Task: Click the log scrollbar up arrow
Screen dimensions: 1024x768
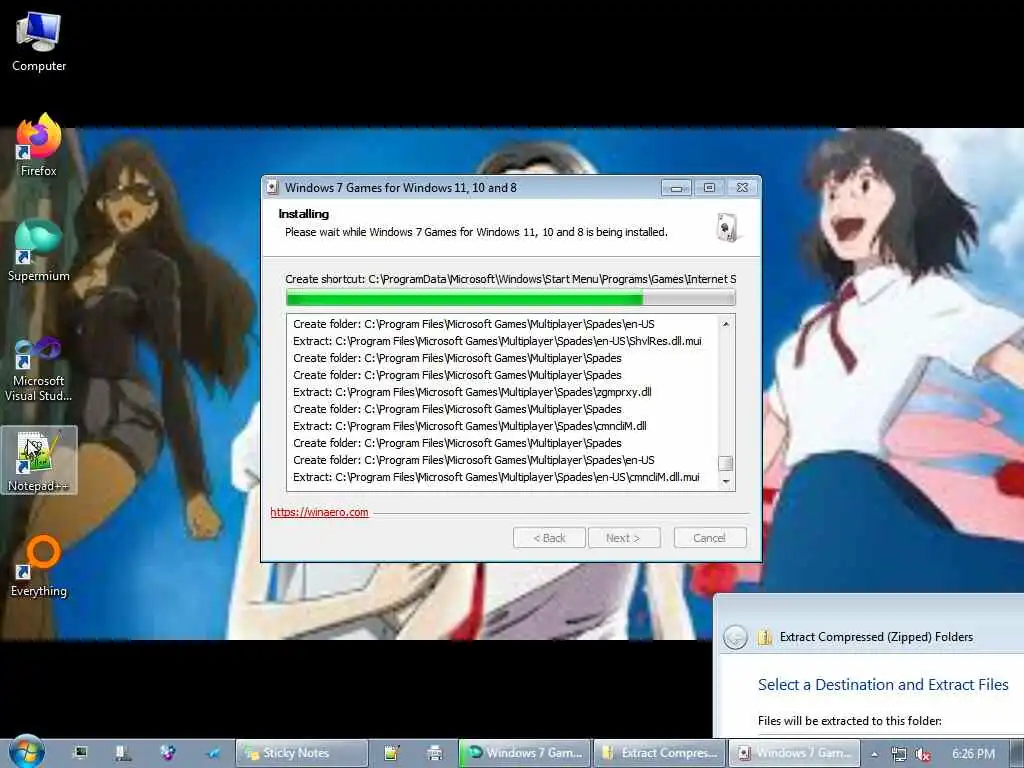Action: pos(726,324)
